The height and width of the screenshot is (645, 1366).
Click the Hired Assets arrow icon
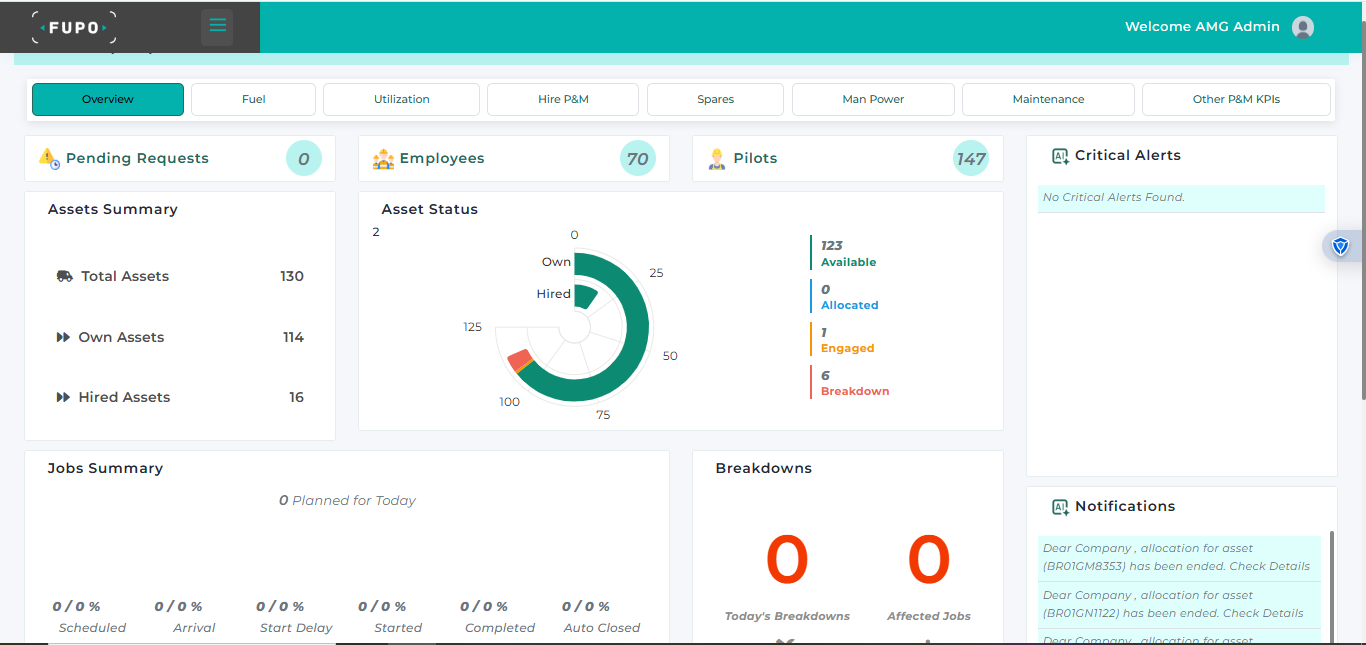pos(63,397)
